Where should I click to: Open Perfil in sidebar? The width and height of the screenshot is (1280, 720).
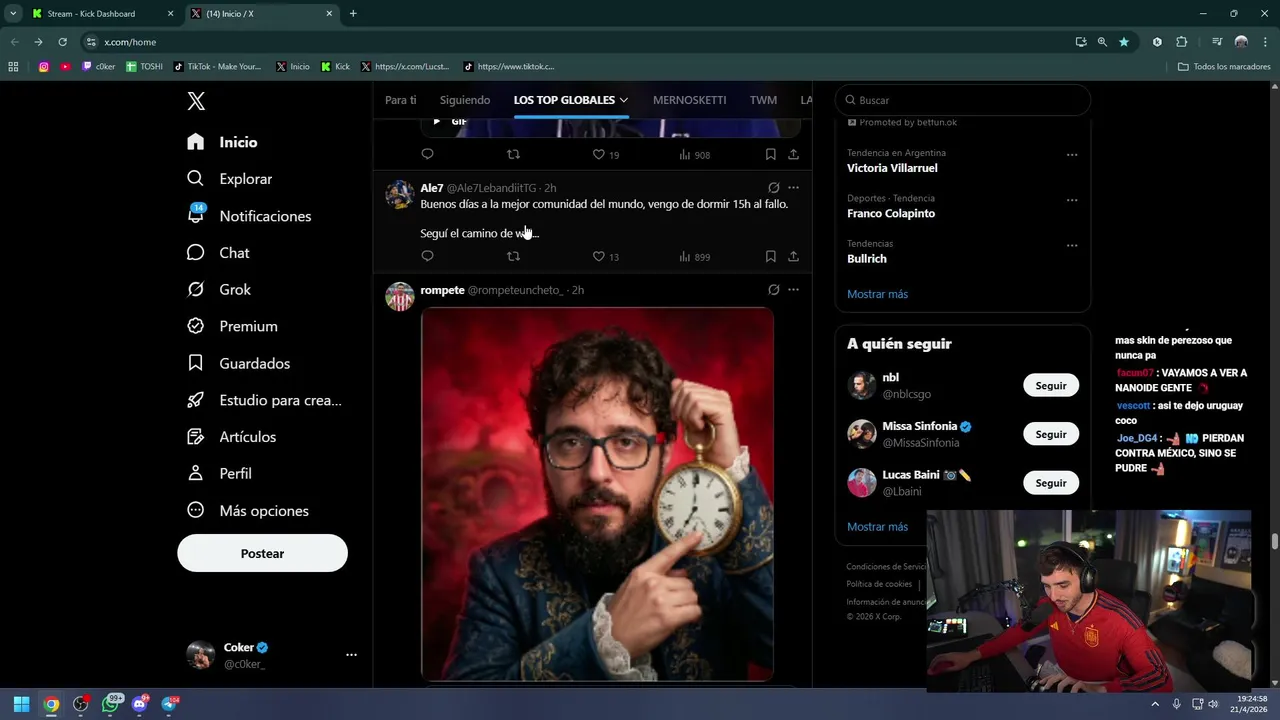[x=219, y=474]
